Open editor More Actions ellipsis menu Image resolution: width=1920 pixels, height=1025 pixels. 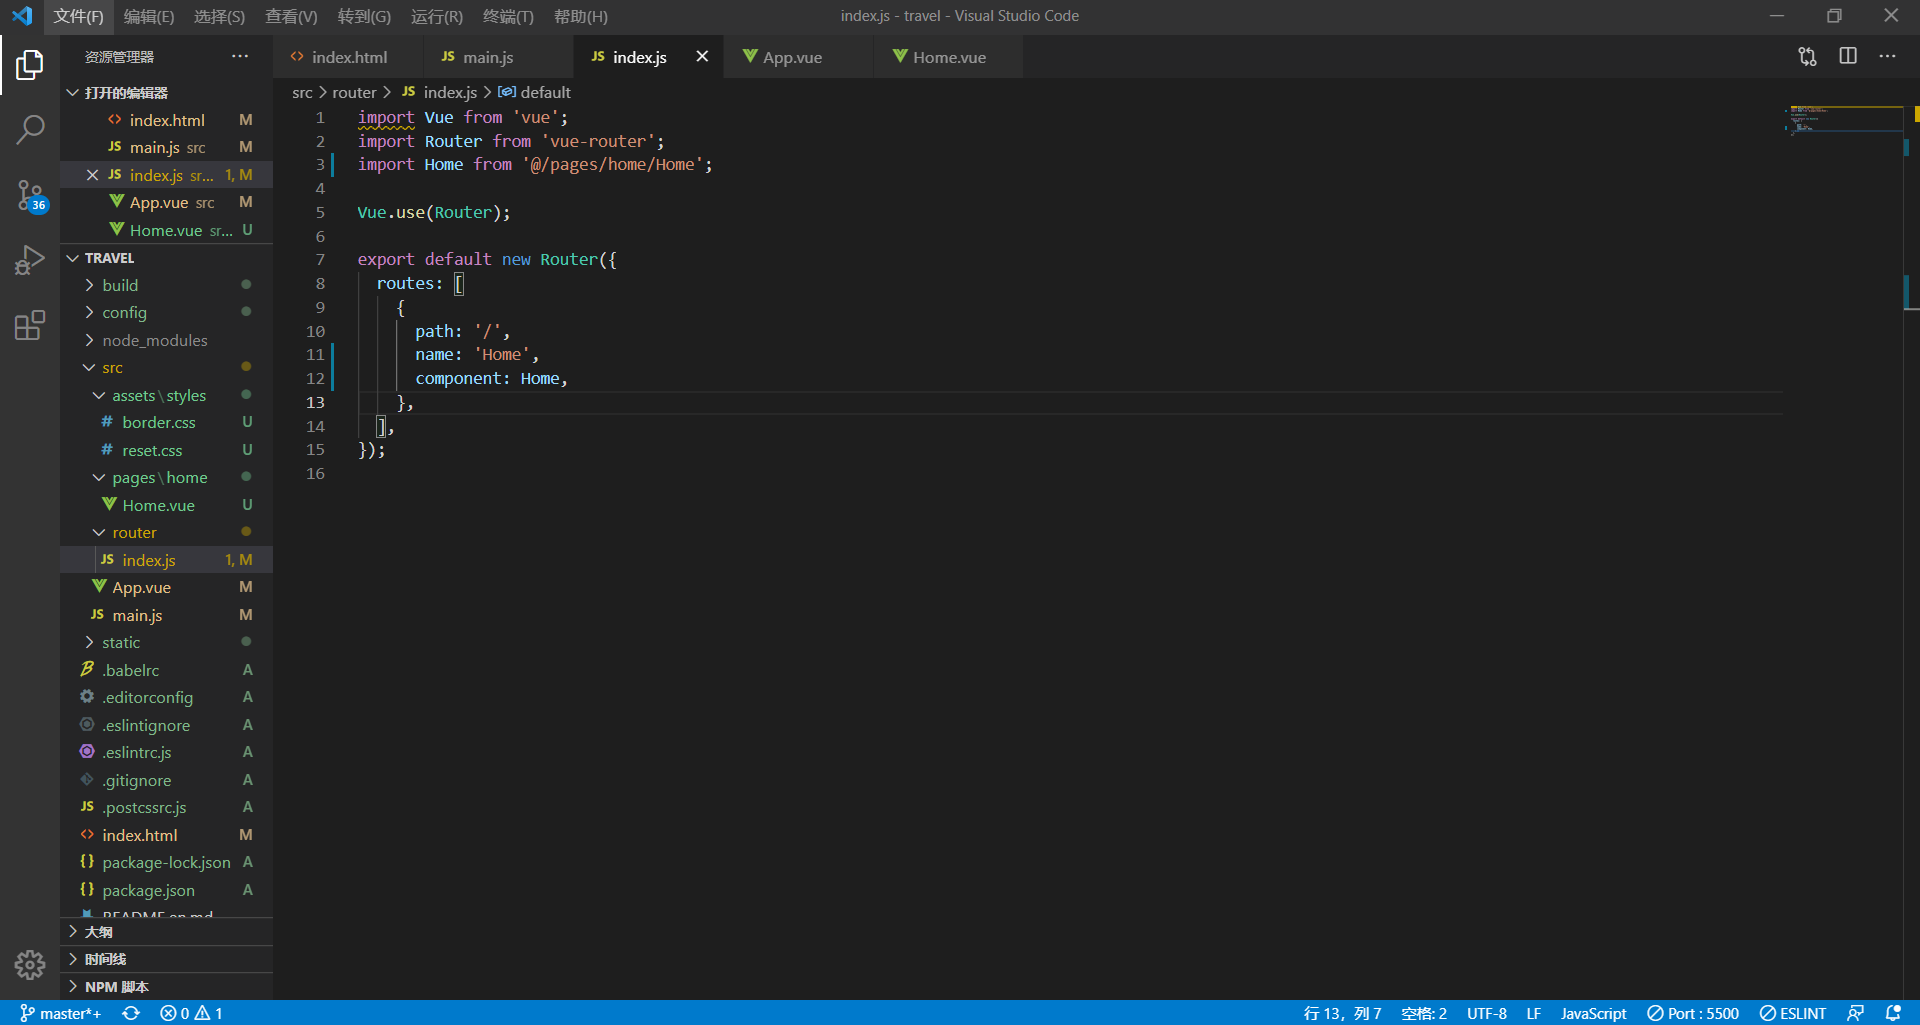(1887, 57)
